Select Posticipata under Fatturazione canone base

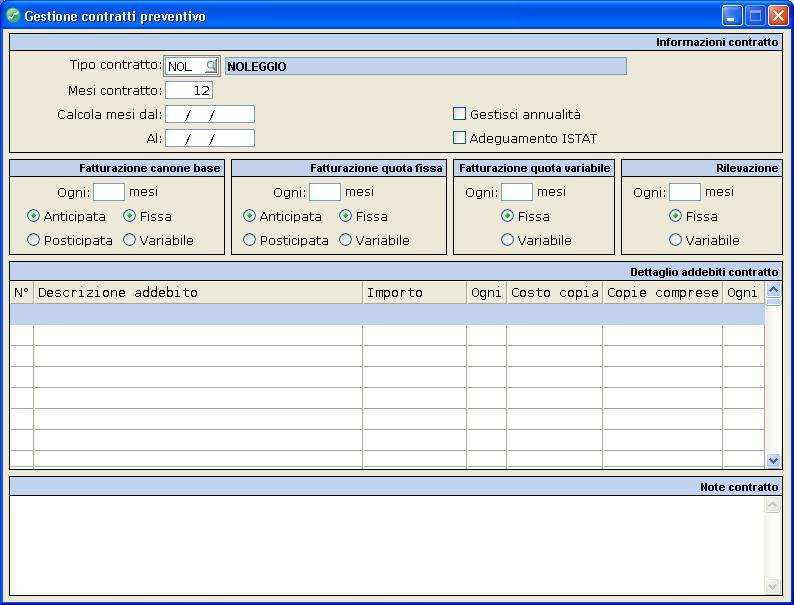33,240
